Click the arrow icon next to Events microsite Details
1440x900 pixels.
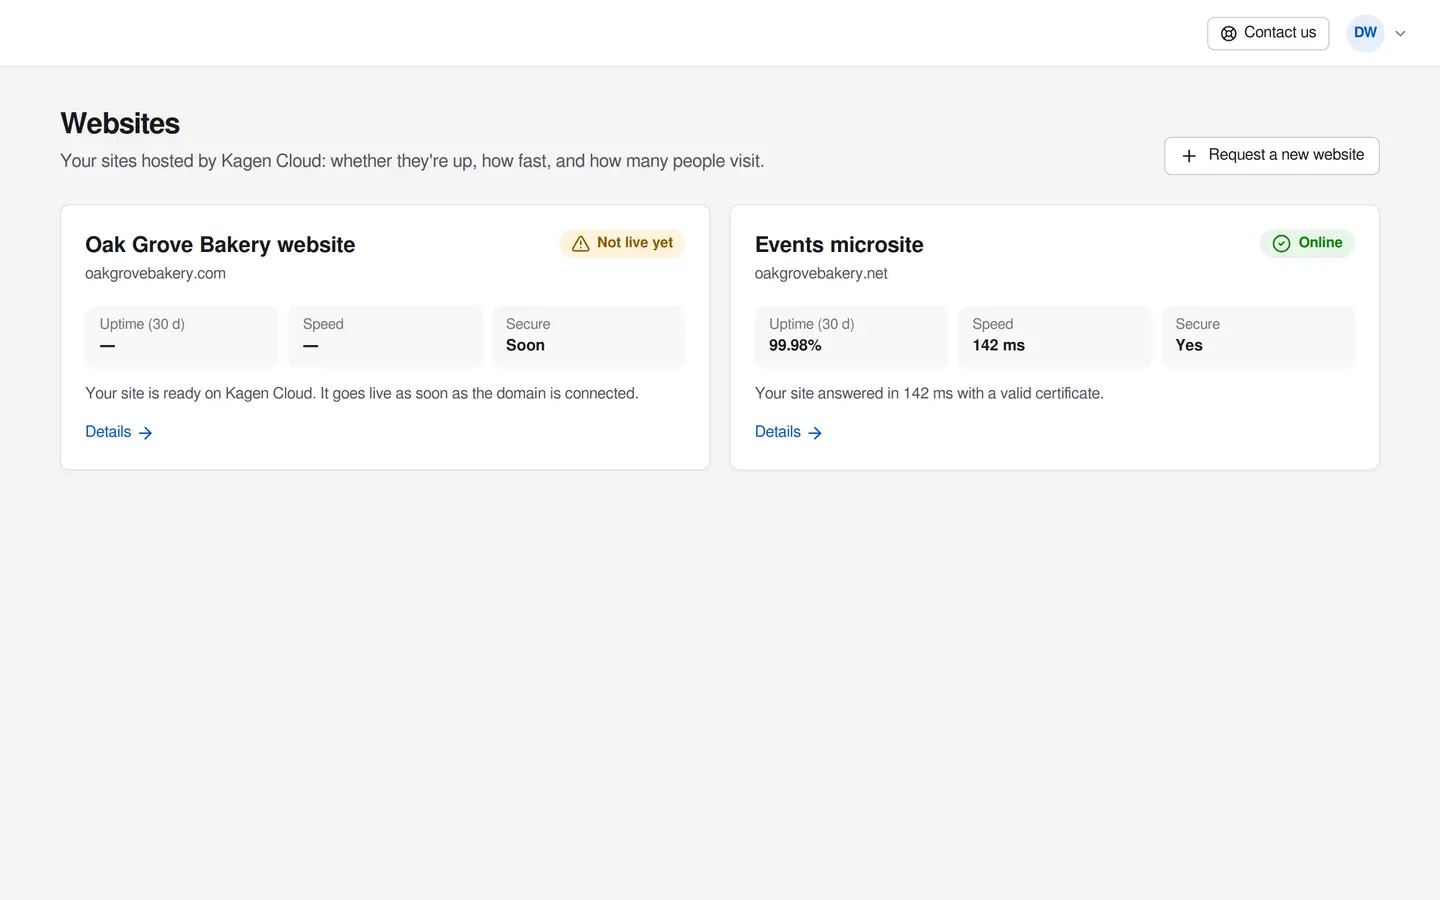tap(815, 433)
